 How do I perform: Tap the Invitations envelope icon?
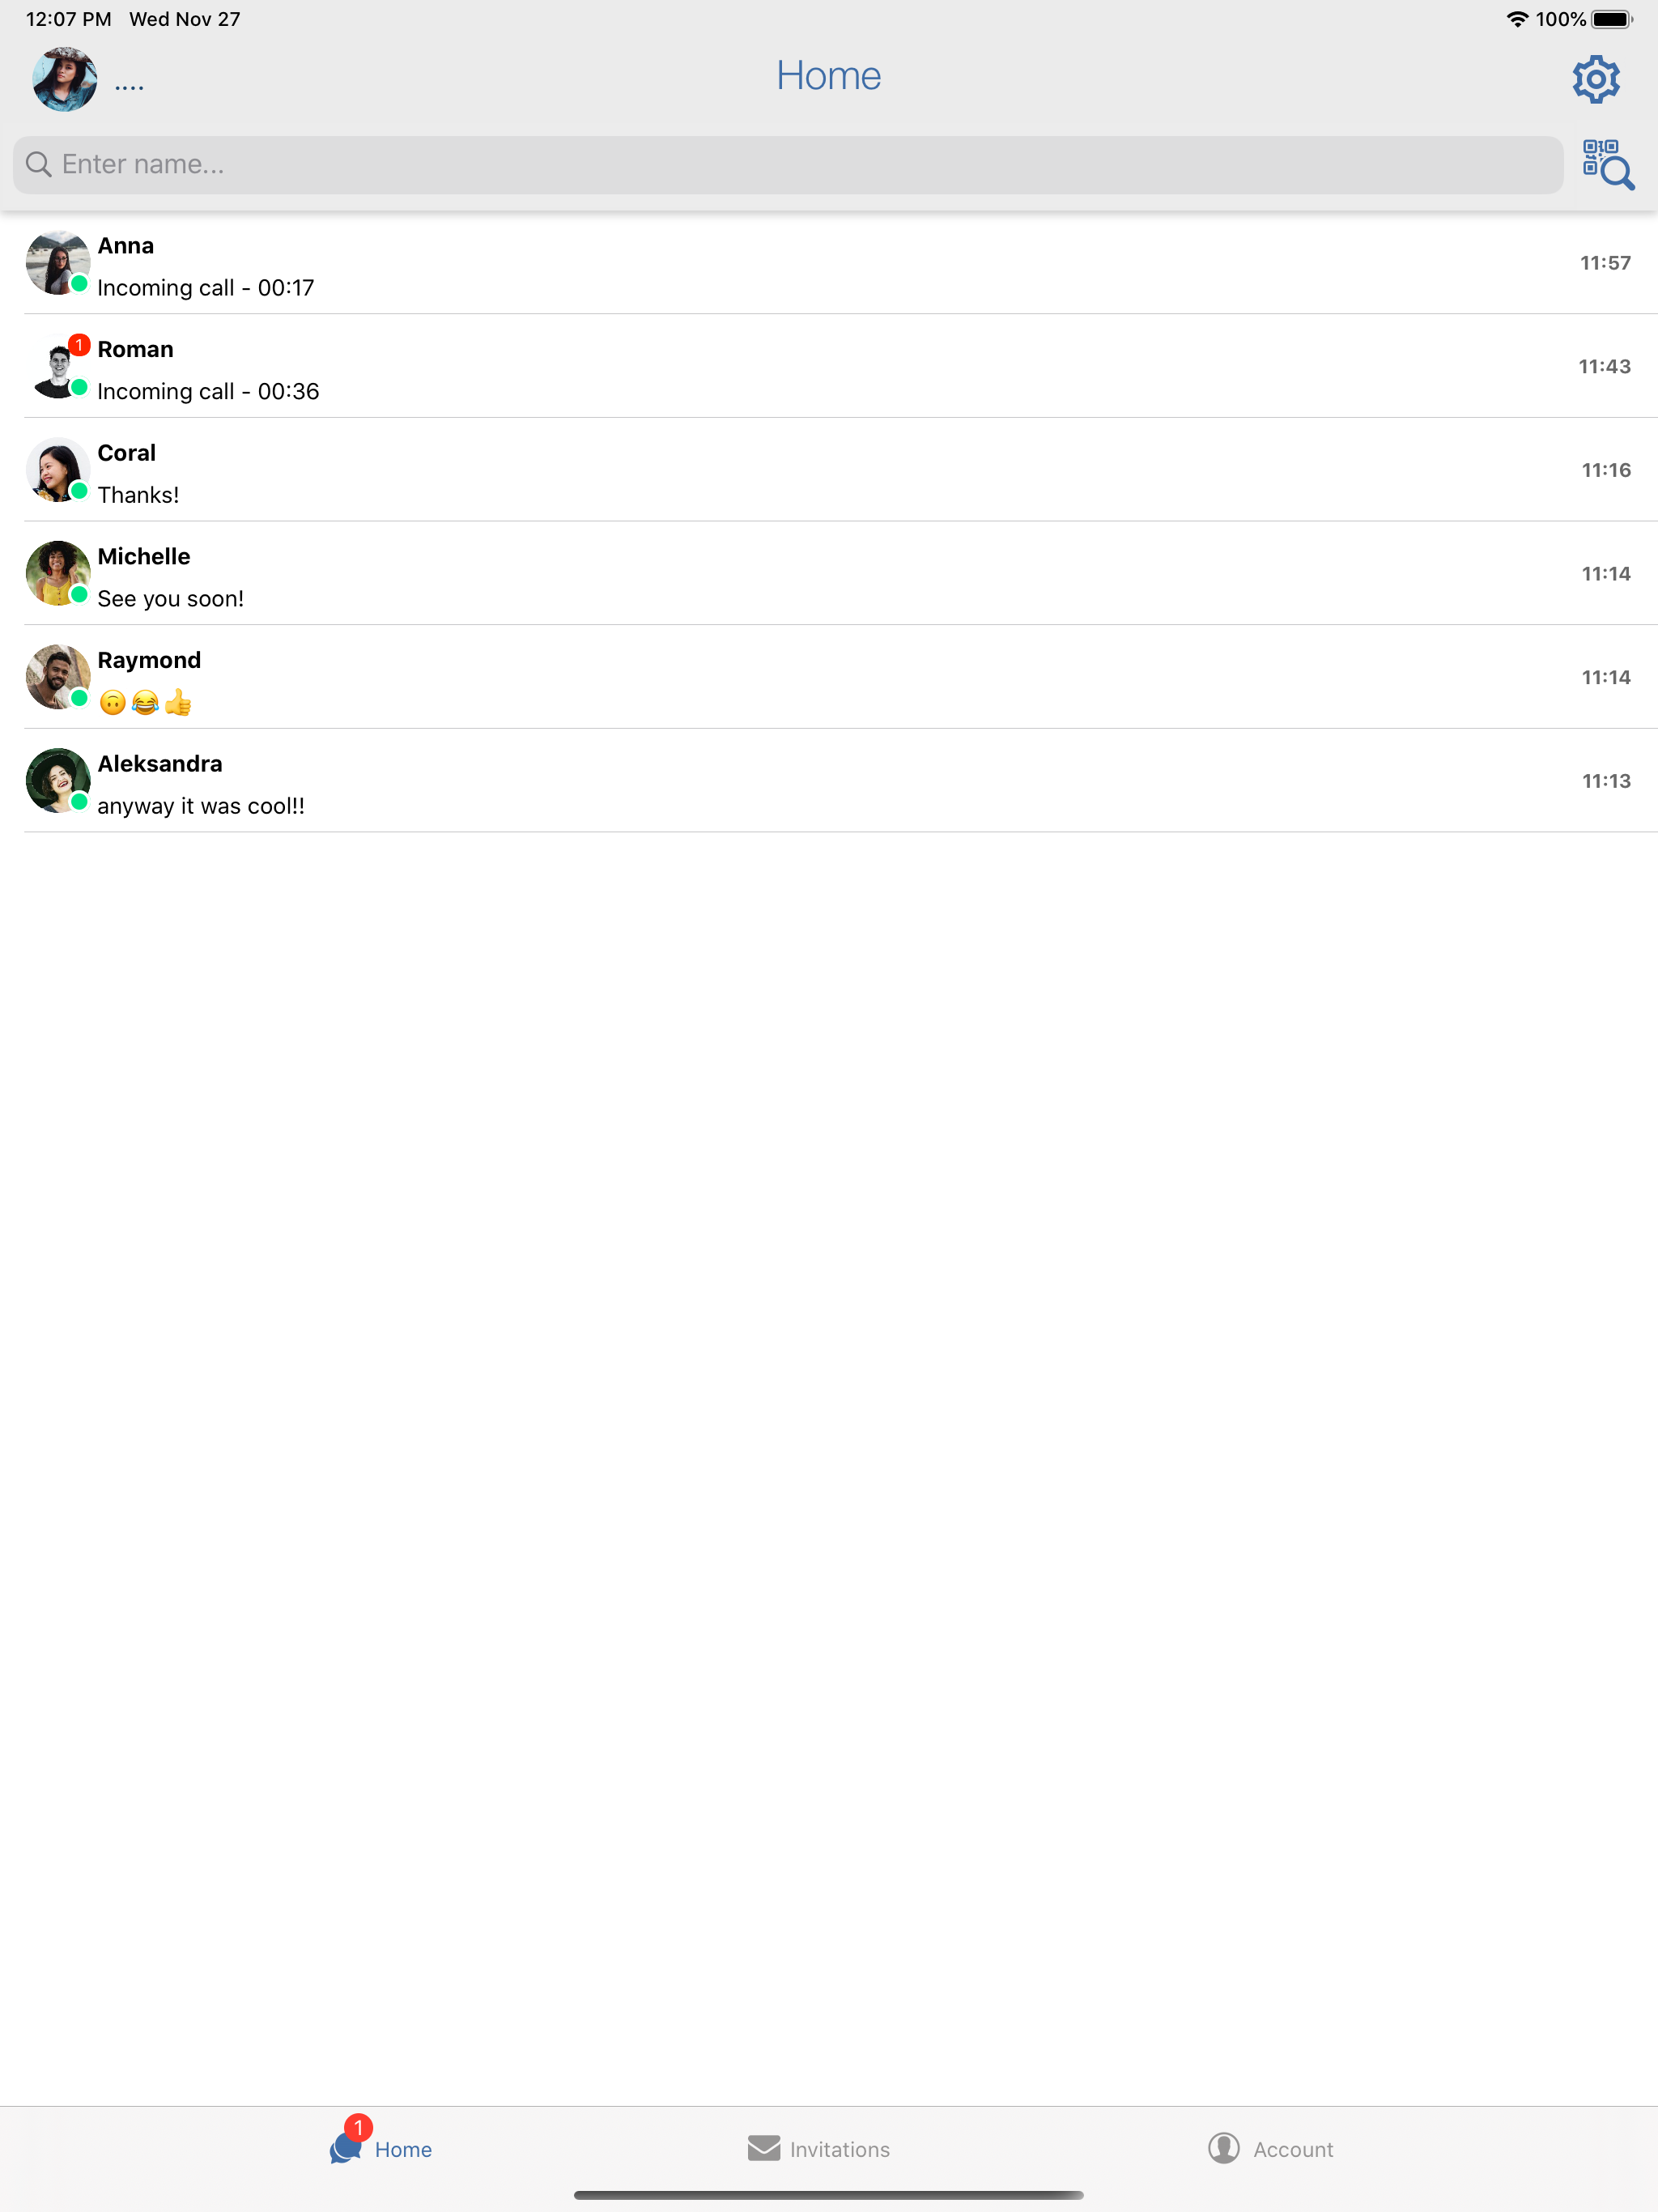click(764, 2148)
